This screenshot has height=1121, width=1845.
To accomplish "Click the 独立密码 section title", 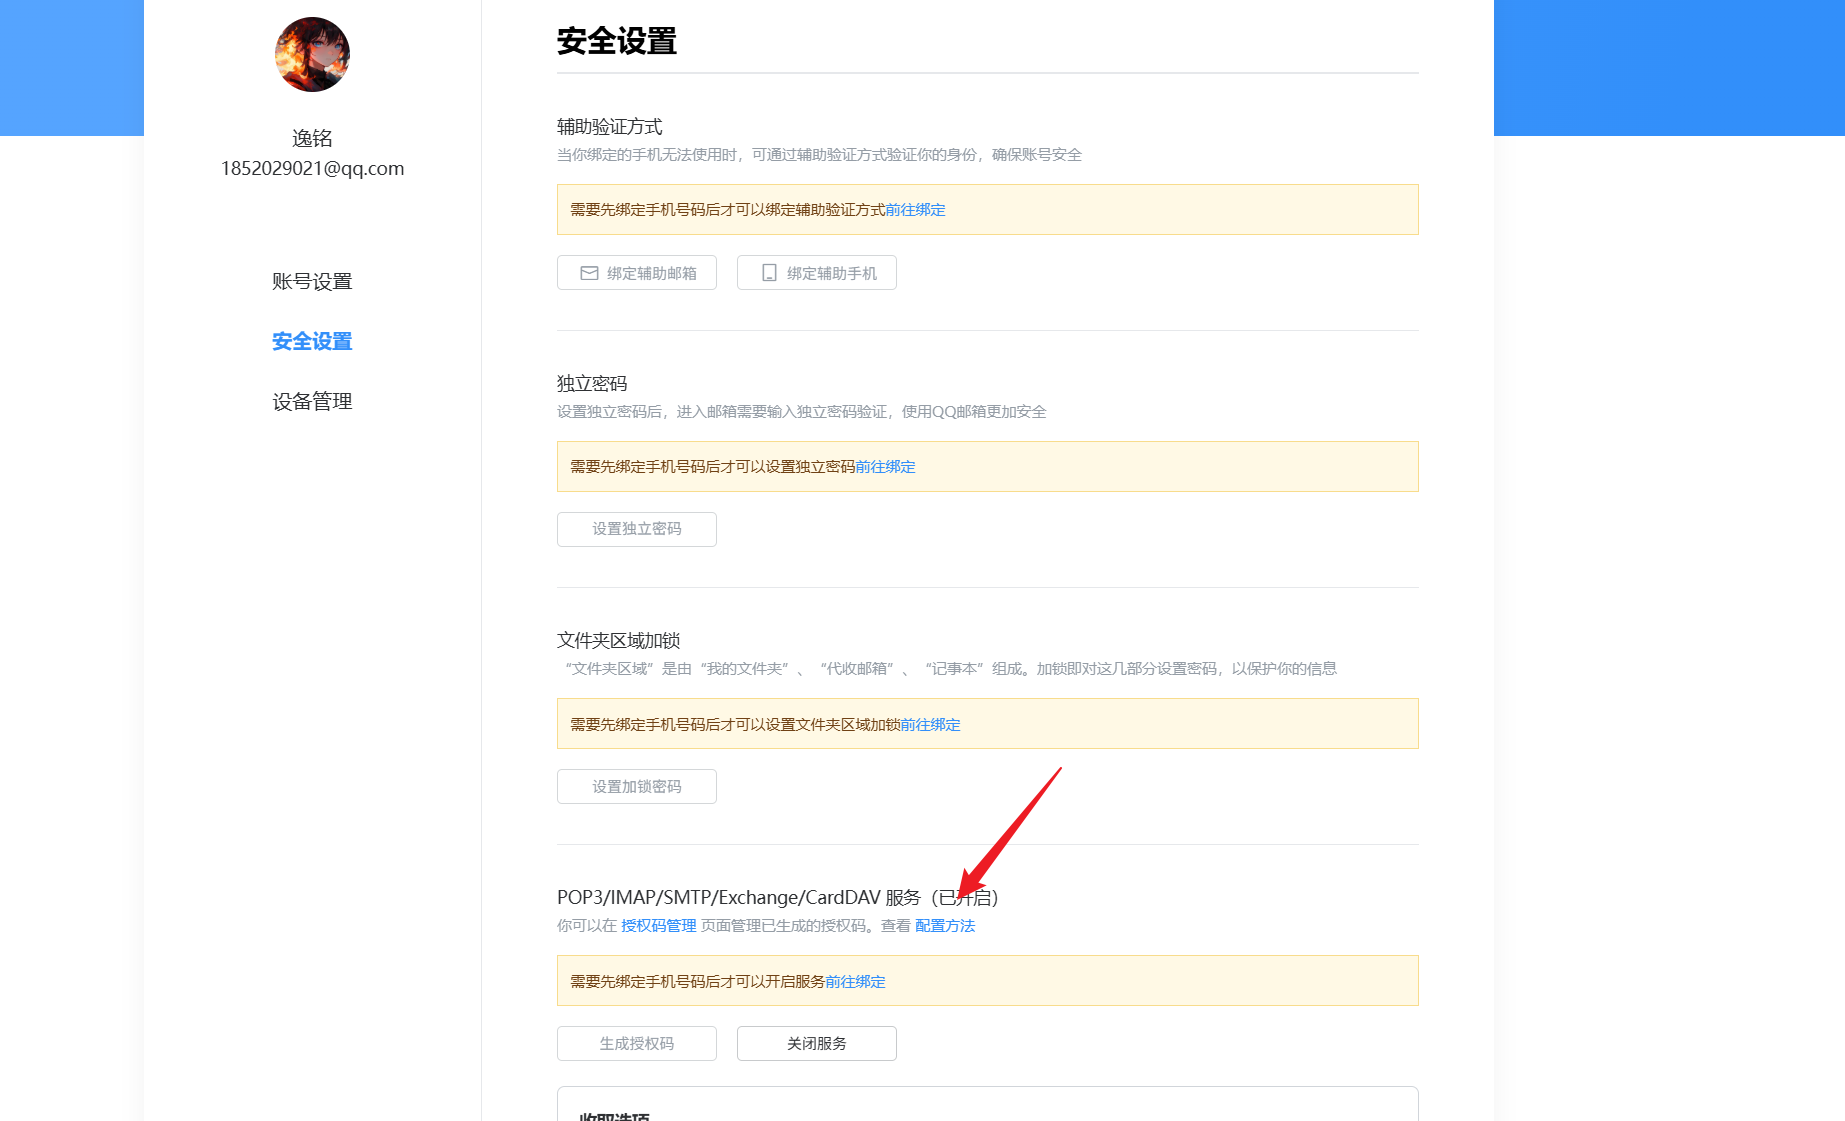I will coord(592,384).
